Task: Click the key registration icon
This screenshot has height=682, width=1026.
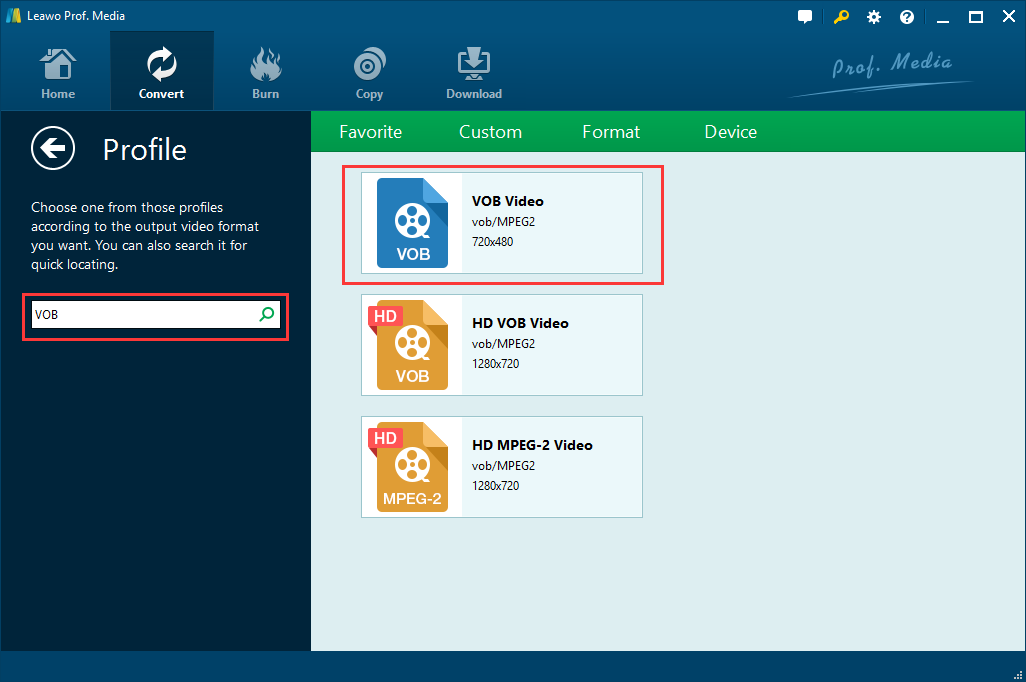Action: [x=840, y=17]
